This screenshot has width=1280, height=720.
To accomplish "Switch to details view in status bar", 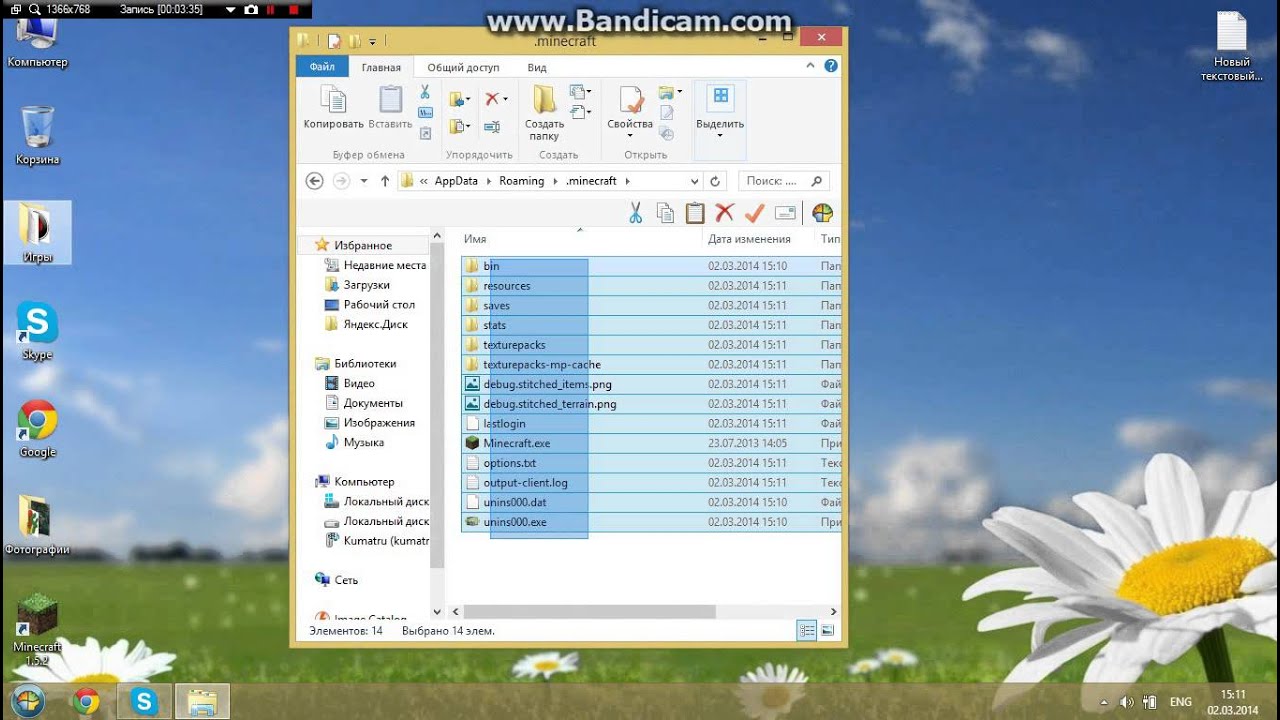I will pyautogui.click(x=806, y=631).
